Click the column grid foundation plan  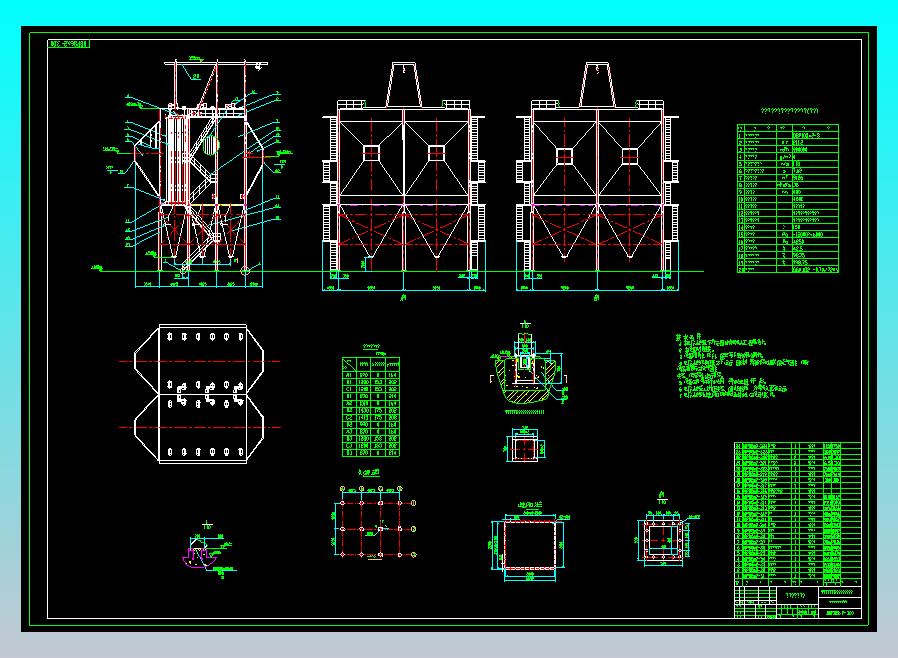pos(376,522)
